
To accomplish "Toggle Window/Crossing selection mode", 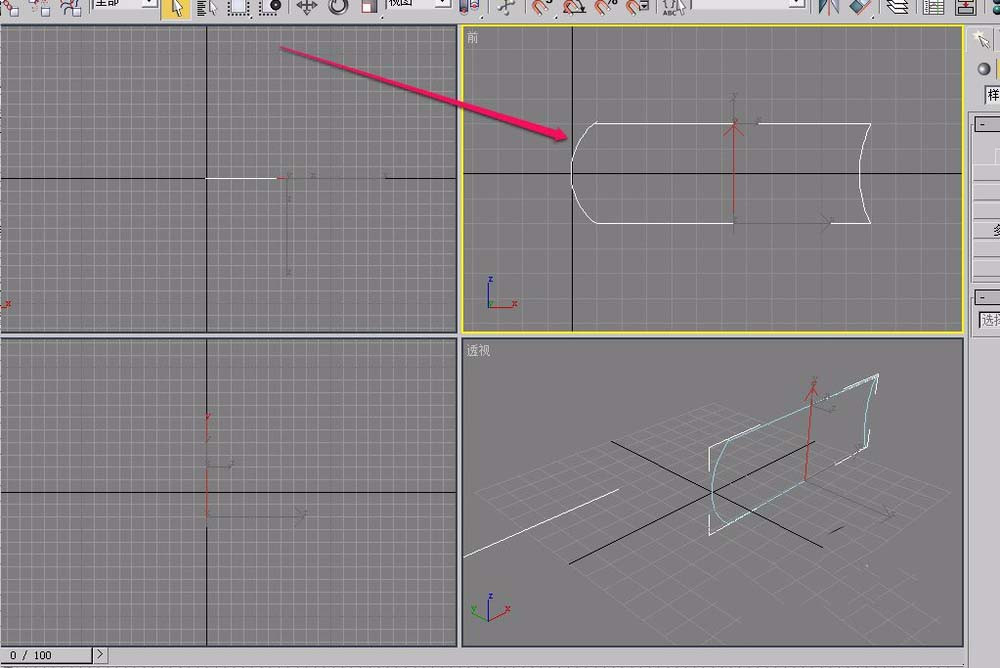I will 270,8.
